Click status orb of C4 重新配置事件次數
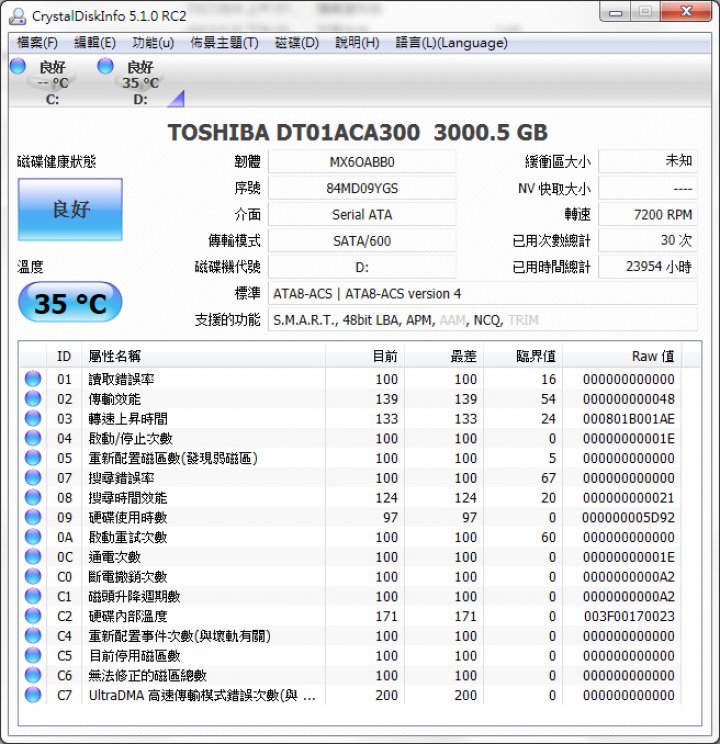Screen dimensions: 720x744 [x=33, y=635]
